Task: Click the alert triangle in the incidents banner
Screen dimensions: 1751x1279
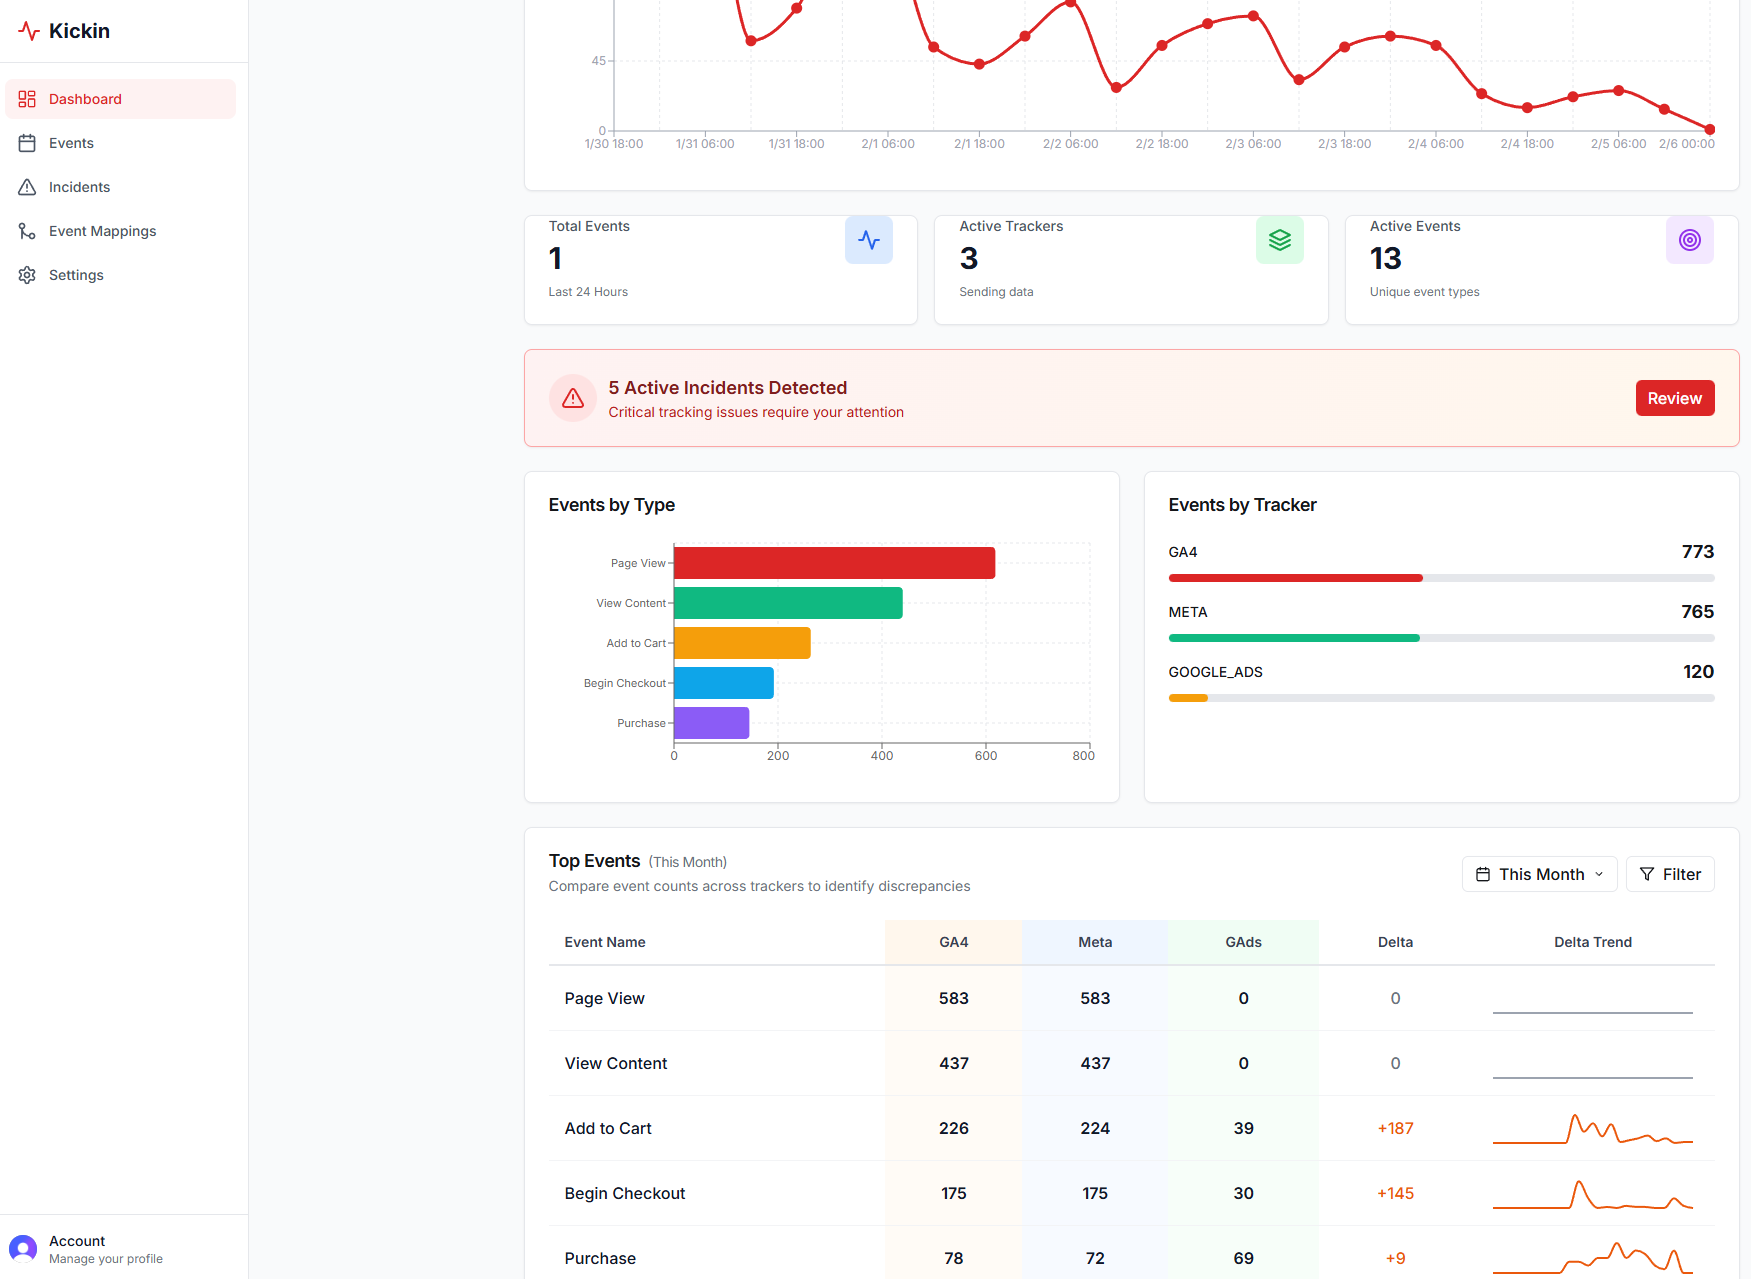Action: point(572,397)
